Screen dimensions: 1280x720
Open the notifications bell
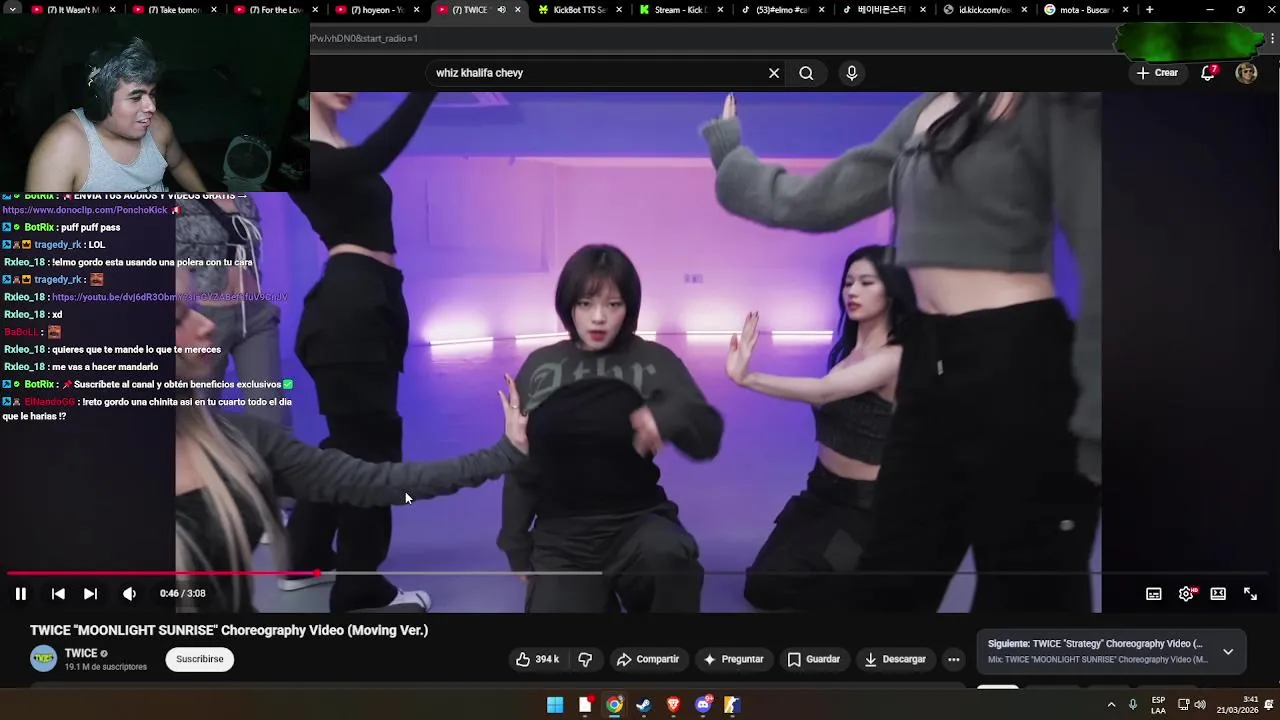click(1208, 73)
